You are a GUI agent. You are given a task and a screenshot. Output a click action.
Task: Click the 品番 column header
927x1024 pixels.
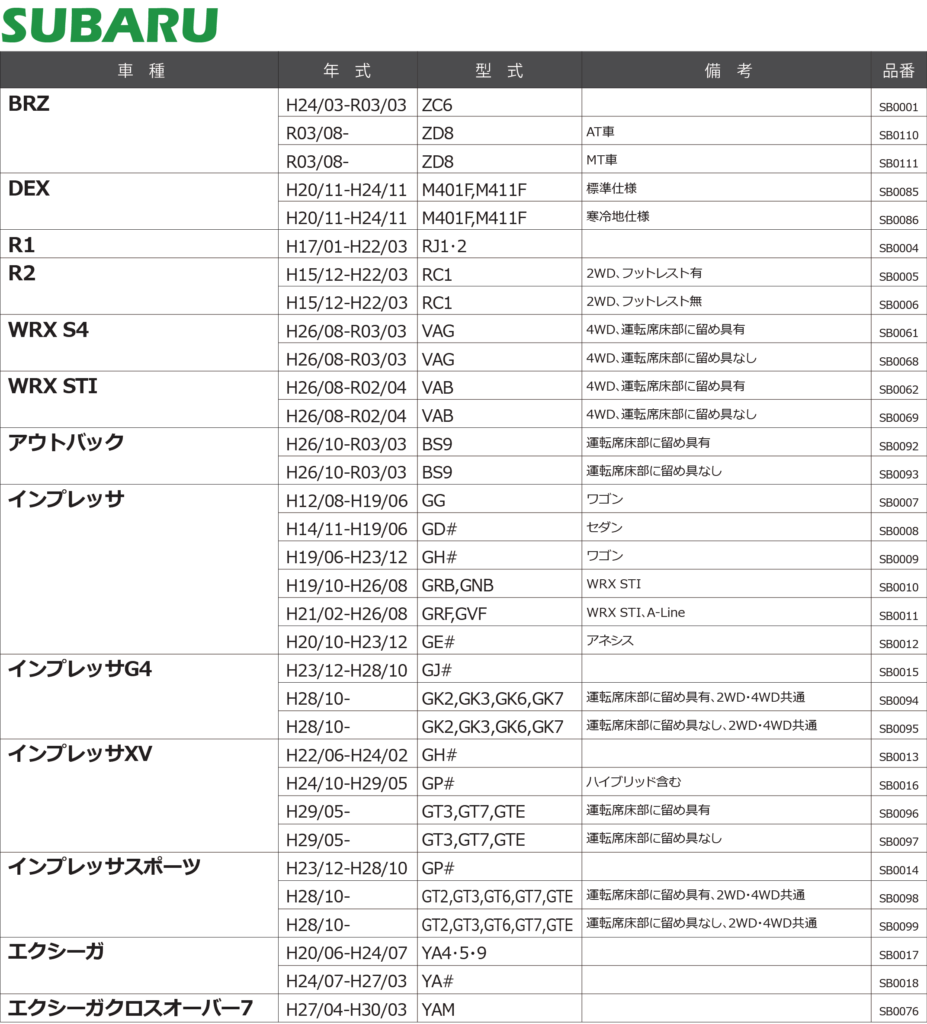coord(898,71)
